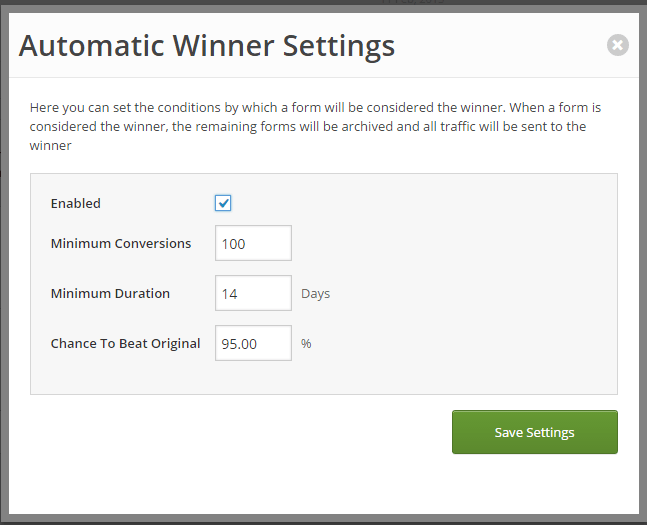Viewport: 647px width, 525px height.
Task: Click the Enabled label text
Action: [x=76, y=203]
